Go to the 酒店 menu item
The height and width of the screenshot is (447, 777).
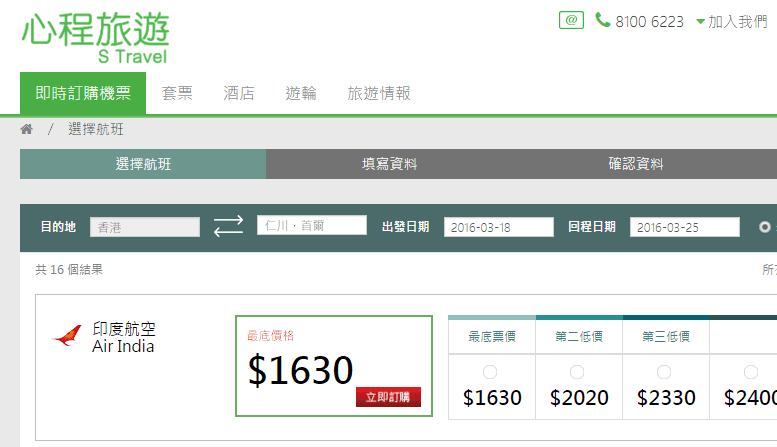[x=239, y=93]
